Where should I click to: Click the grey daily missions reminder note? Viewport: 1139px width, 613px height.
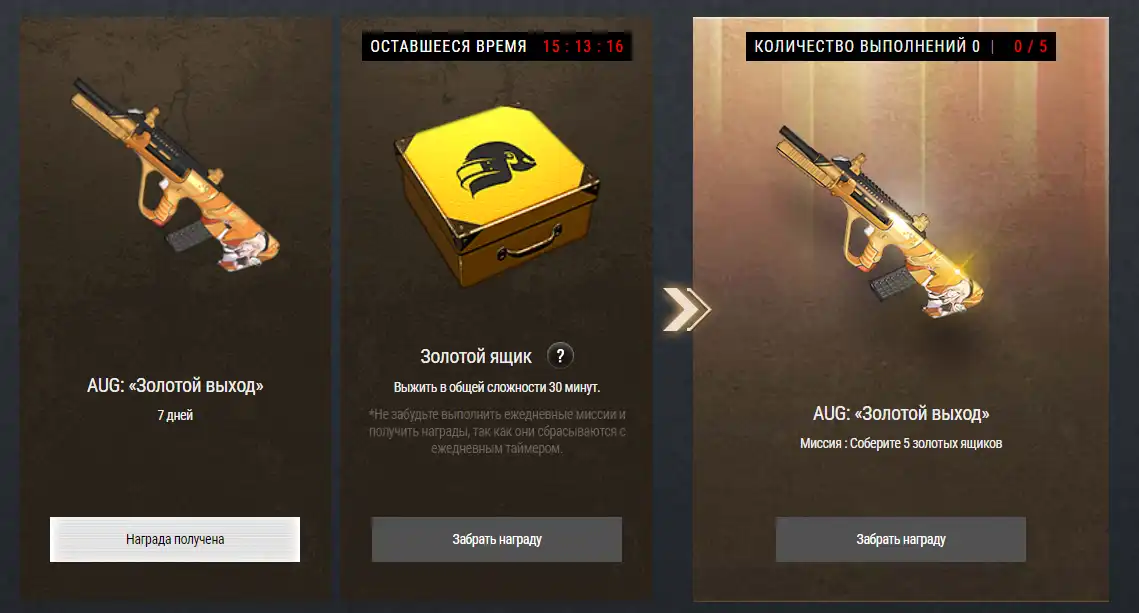(x=497, y=431)
